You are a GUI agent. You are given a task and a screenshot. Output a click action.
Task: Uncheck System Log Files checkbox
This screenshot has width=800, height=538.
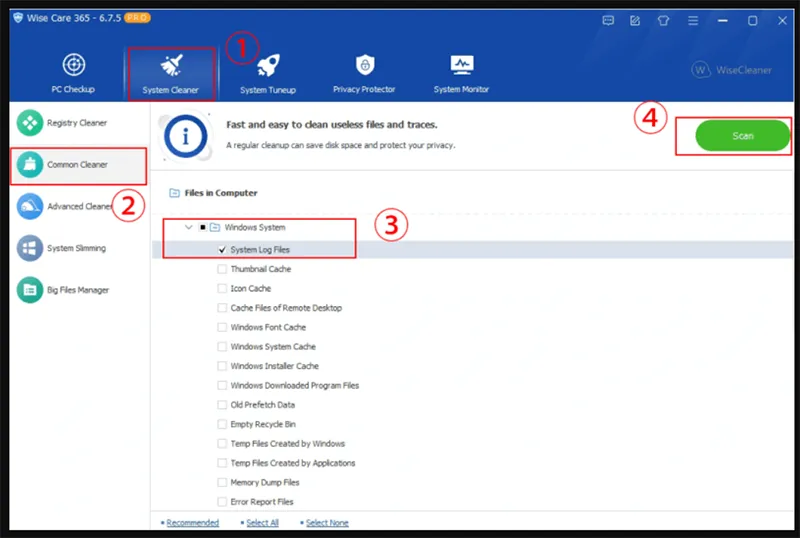tap(222, 250)
